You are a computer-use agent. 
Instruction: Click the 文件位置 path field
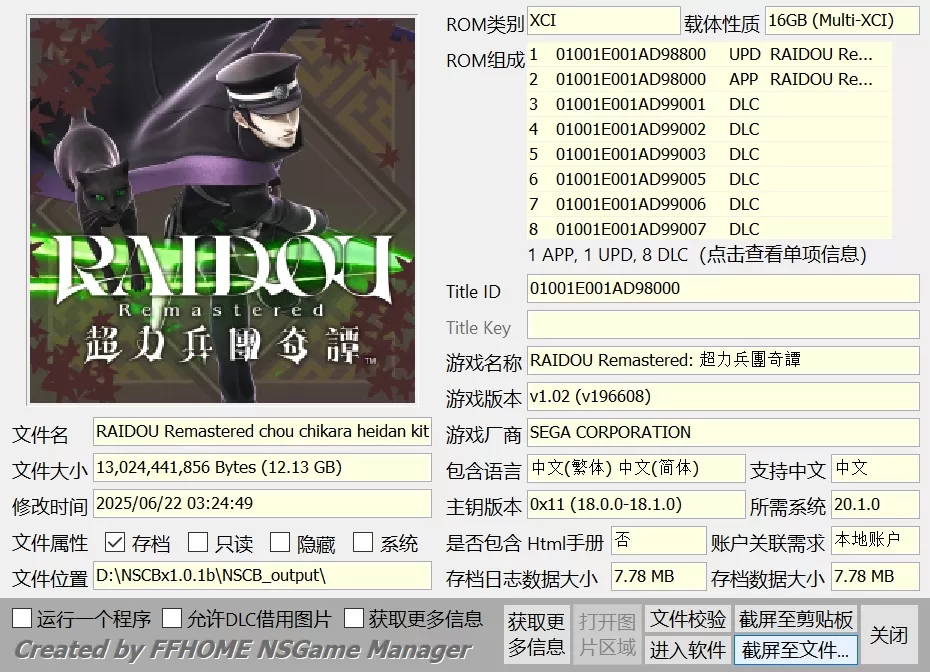point(262,577)
